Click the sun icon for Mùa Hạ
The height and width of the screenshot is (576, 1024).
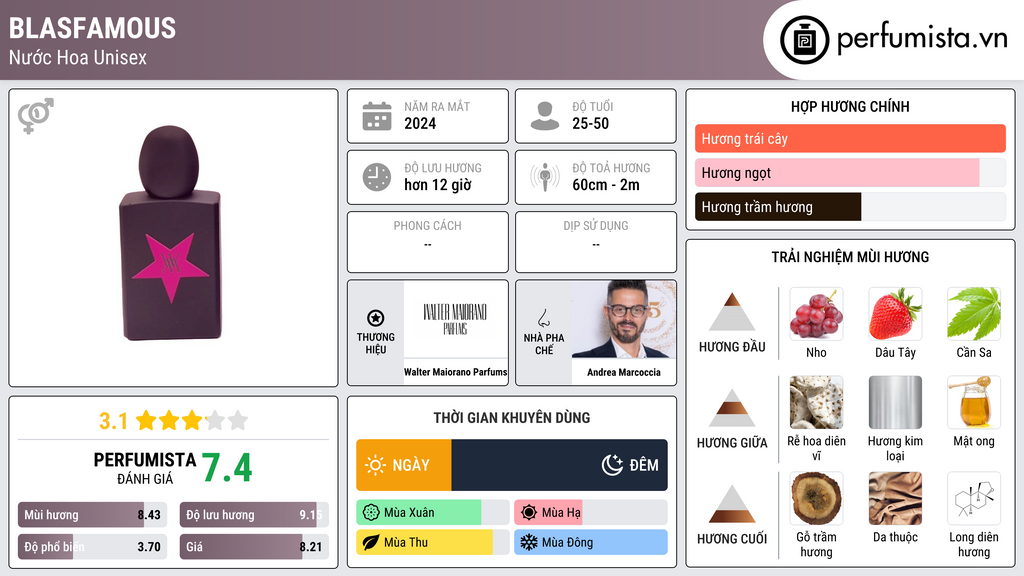[x=529, y=513]
